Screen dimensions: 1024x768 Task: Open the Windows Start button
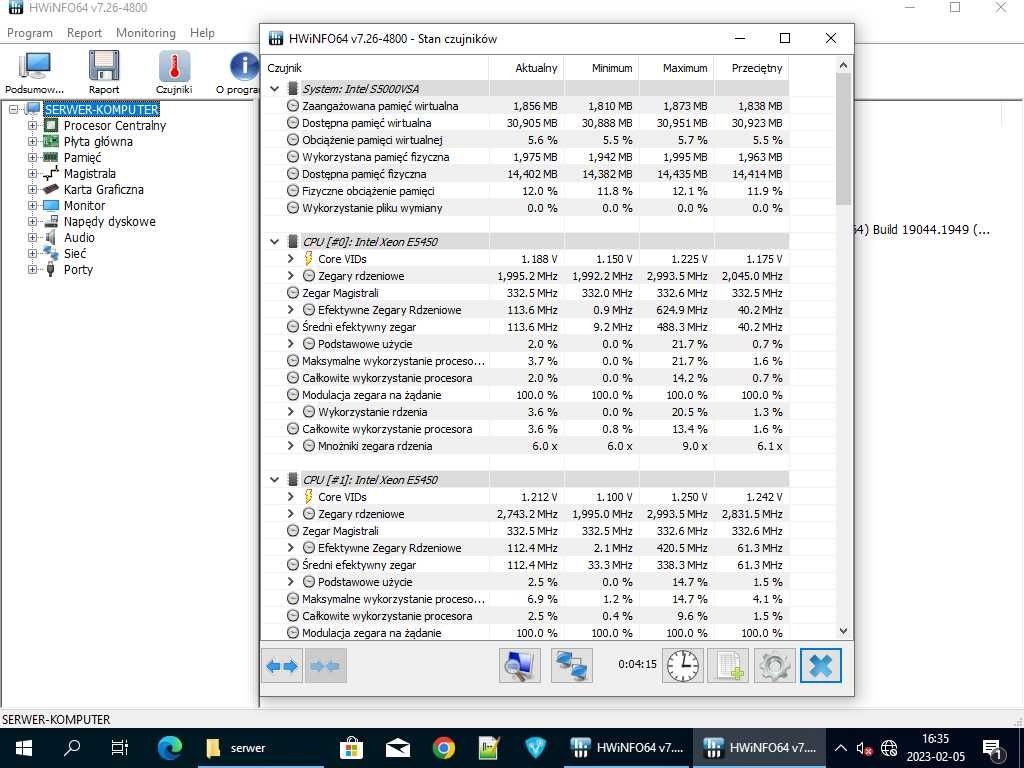(24, 748)
